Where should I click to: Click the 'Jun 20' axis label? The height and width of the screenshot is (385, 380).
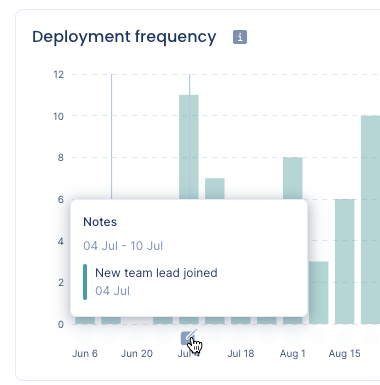pyautogui.click(x=137, y=354)
